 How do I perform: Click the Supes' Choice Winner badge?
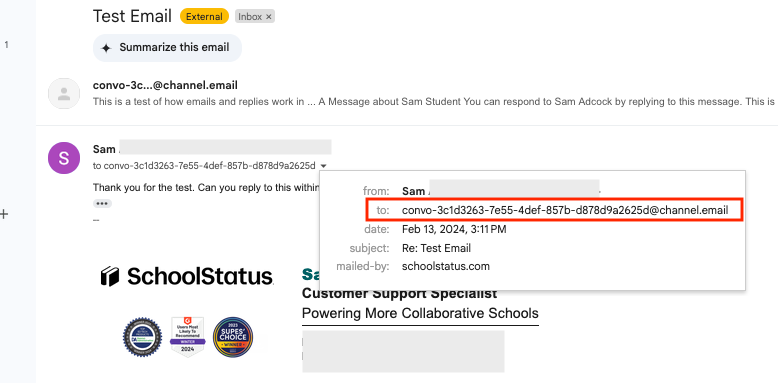(233, 337)
